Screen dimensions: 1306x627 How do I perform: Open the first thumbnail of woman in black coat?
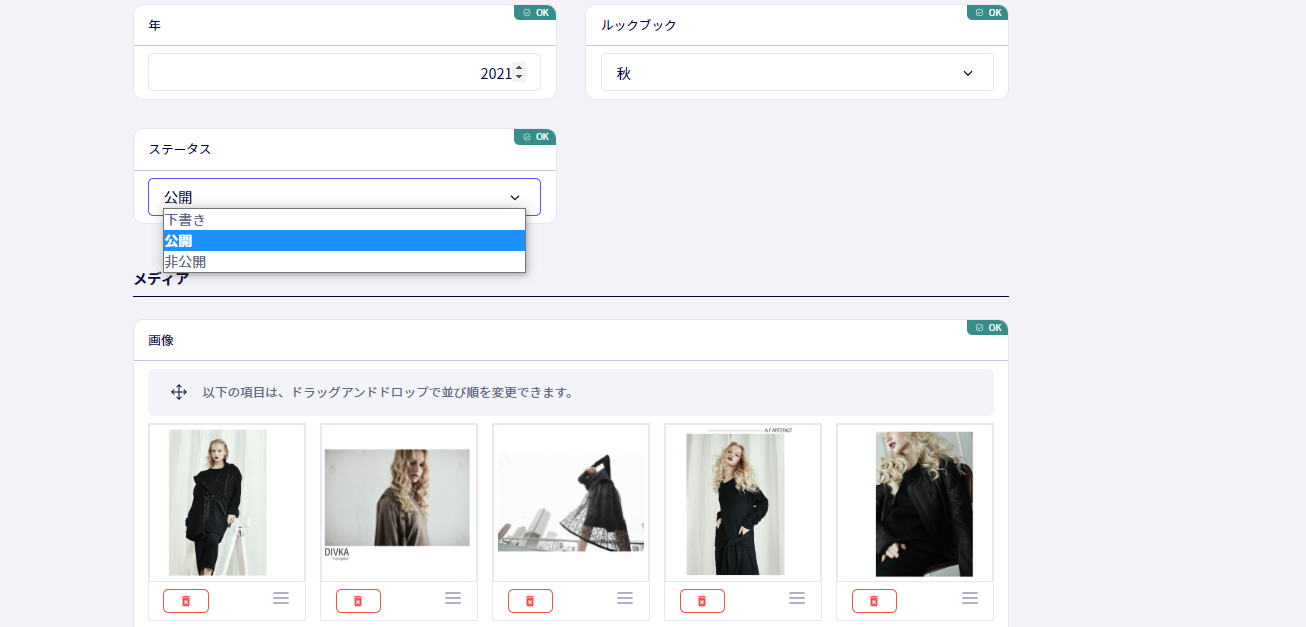pos(227,503)
